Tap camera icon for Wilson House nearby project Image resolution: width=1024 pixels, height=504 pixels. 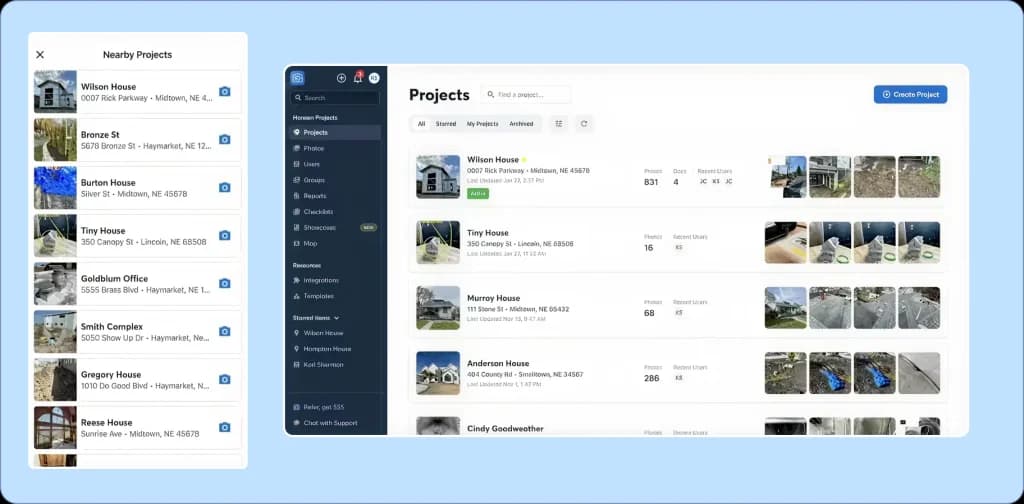[225, 91]
